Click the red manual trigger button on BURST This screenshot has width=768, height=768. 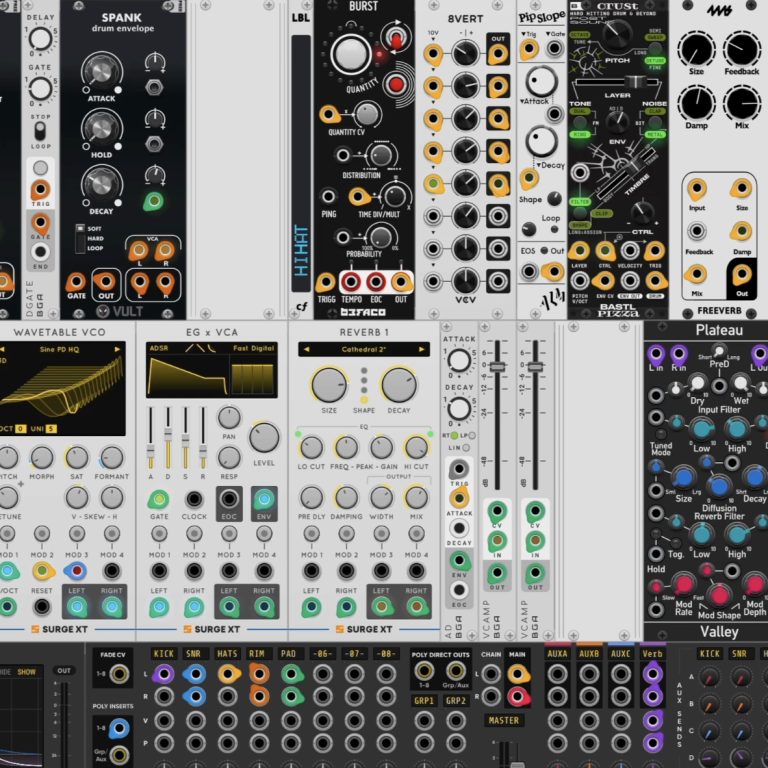click(x=396, y=85)
